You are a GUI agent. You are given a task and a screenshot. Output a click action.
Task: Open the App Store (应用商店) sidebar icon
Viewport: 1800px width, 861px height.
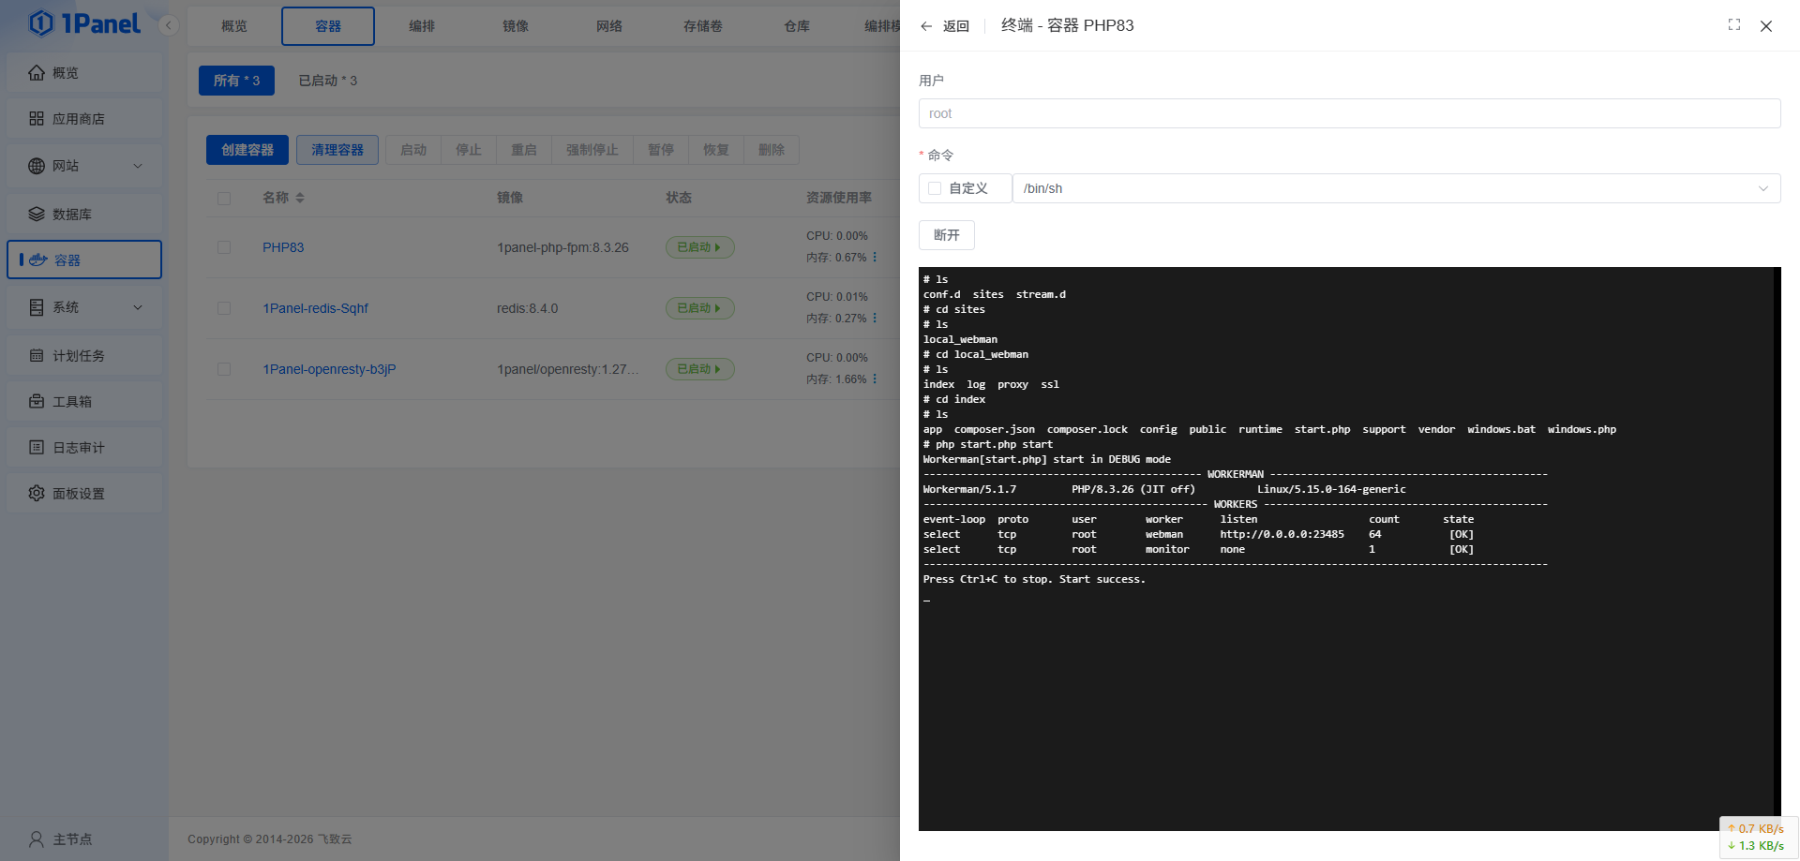click(37, 119)
